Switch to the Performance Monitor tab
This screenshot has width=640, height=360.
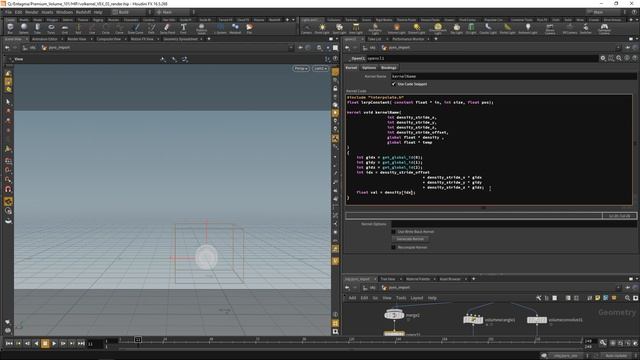pos(408,39)
